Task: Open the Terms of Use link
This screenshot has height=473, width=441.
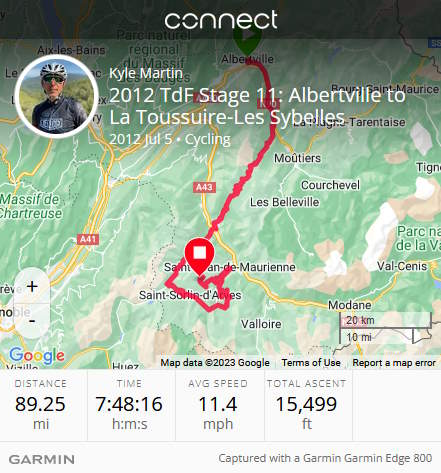Action: coord(311,363)
